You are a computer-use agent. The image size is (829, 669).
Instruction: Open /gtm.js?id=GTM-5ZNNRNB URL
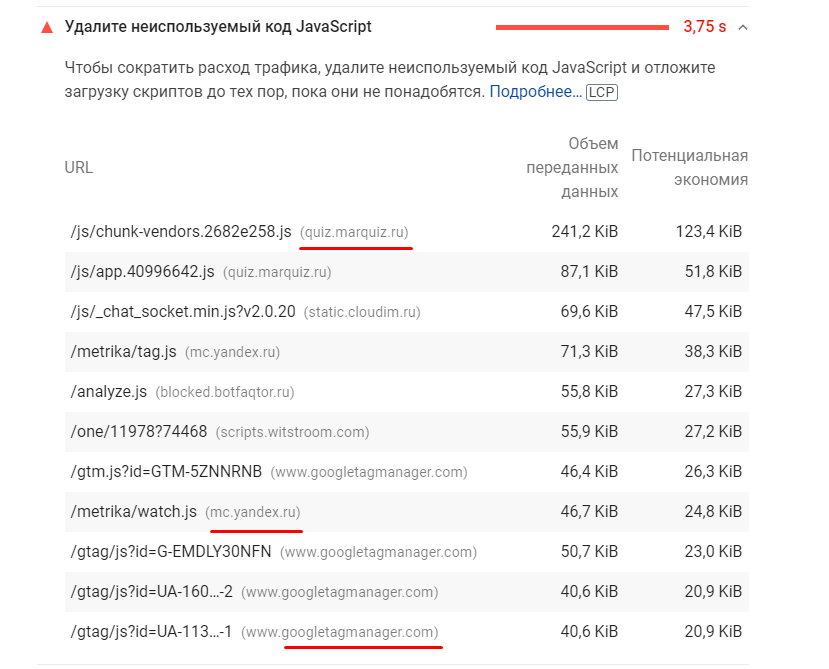click(x=166, y=472)
